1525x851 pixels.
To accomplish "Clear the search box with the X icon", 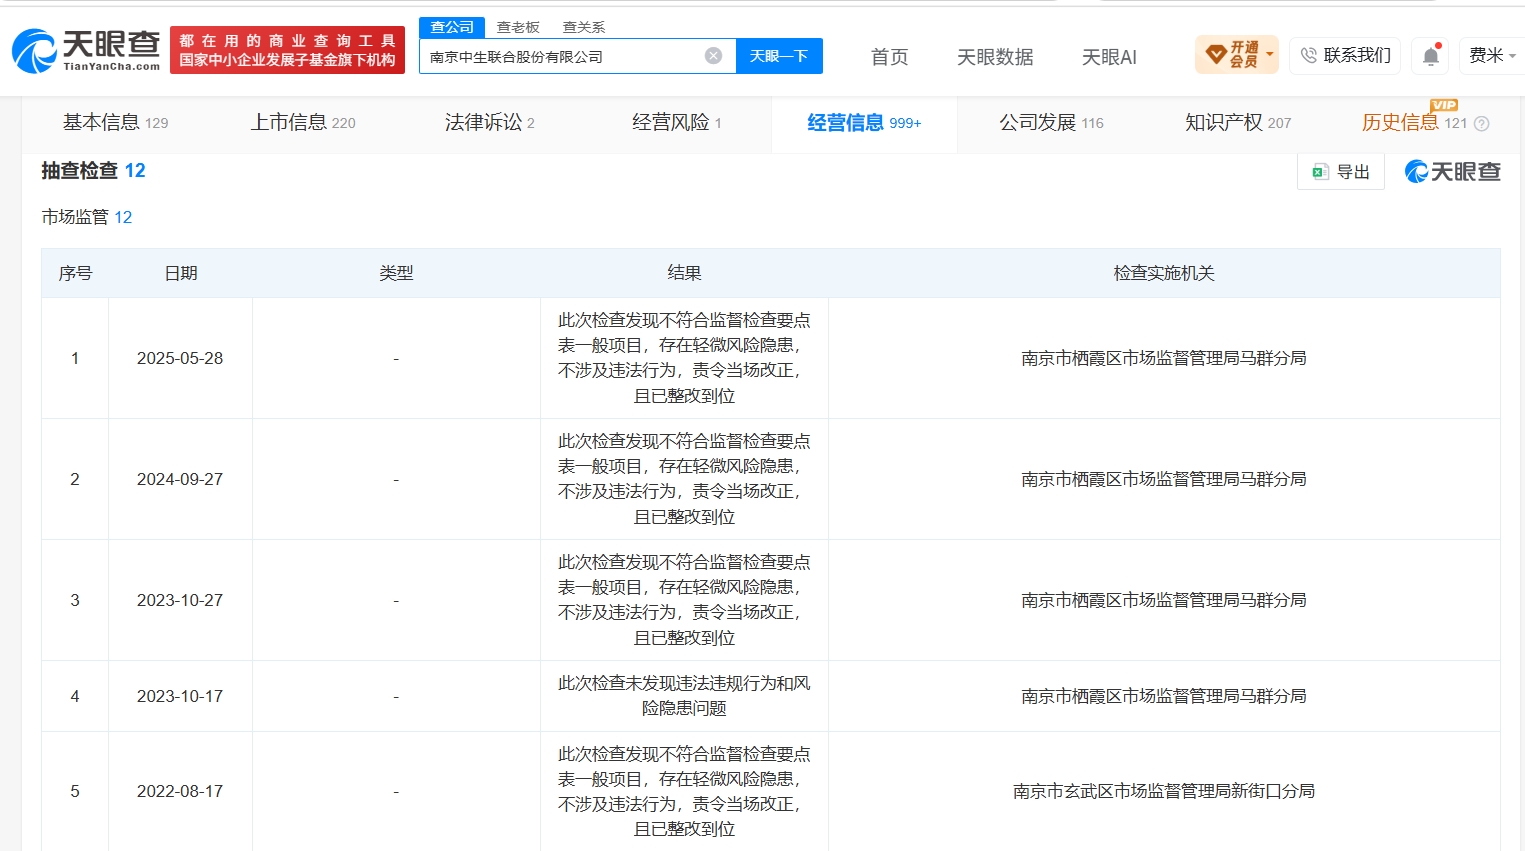I will [x=713, y=56].
